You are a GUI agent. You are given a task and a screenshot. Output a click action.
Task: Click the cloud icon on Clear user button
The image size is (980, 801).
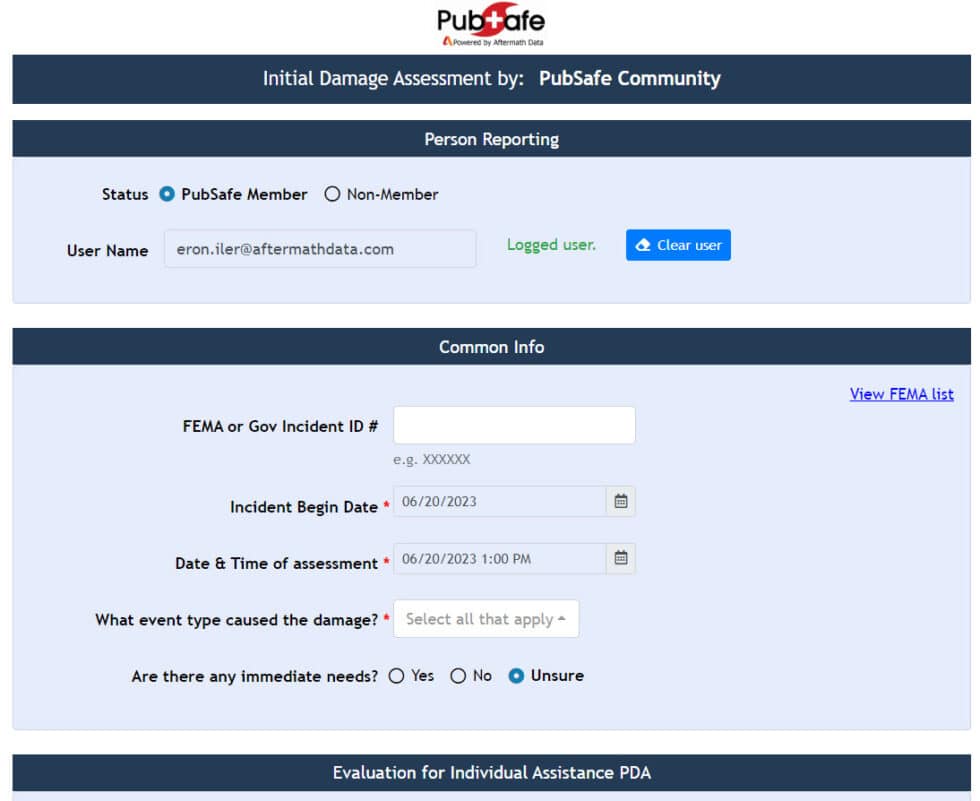pyautogui.click(x=642, y=244)
